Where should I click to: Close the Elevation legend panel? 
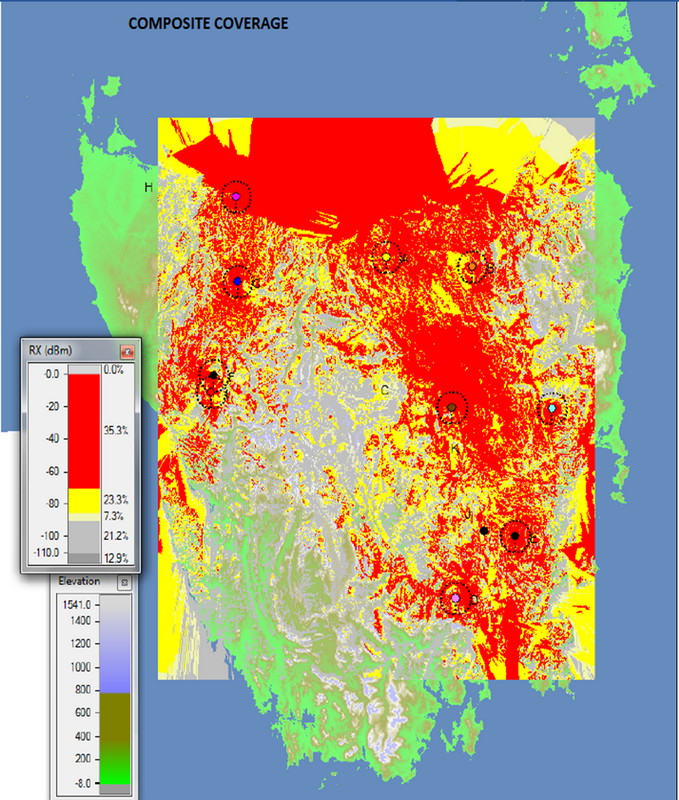point(124,582)
